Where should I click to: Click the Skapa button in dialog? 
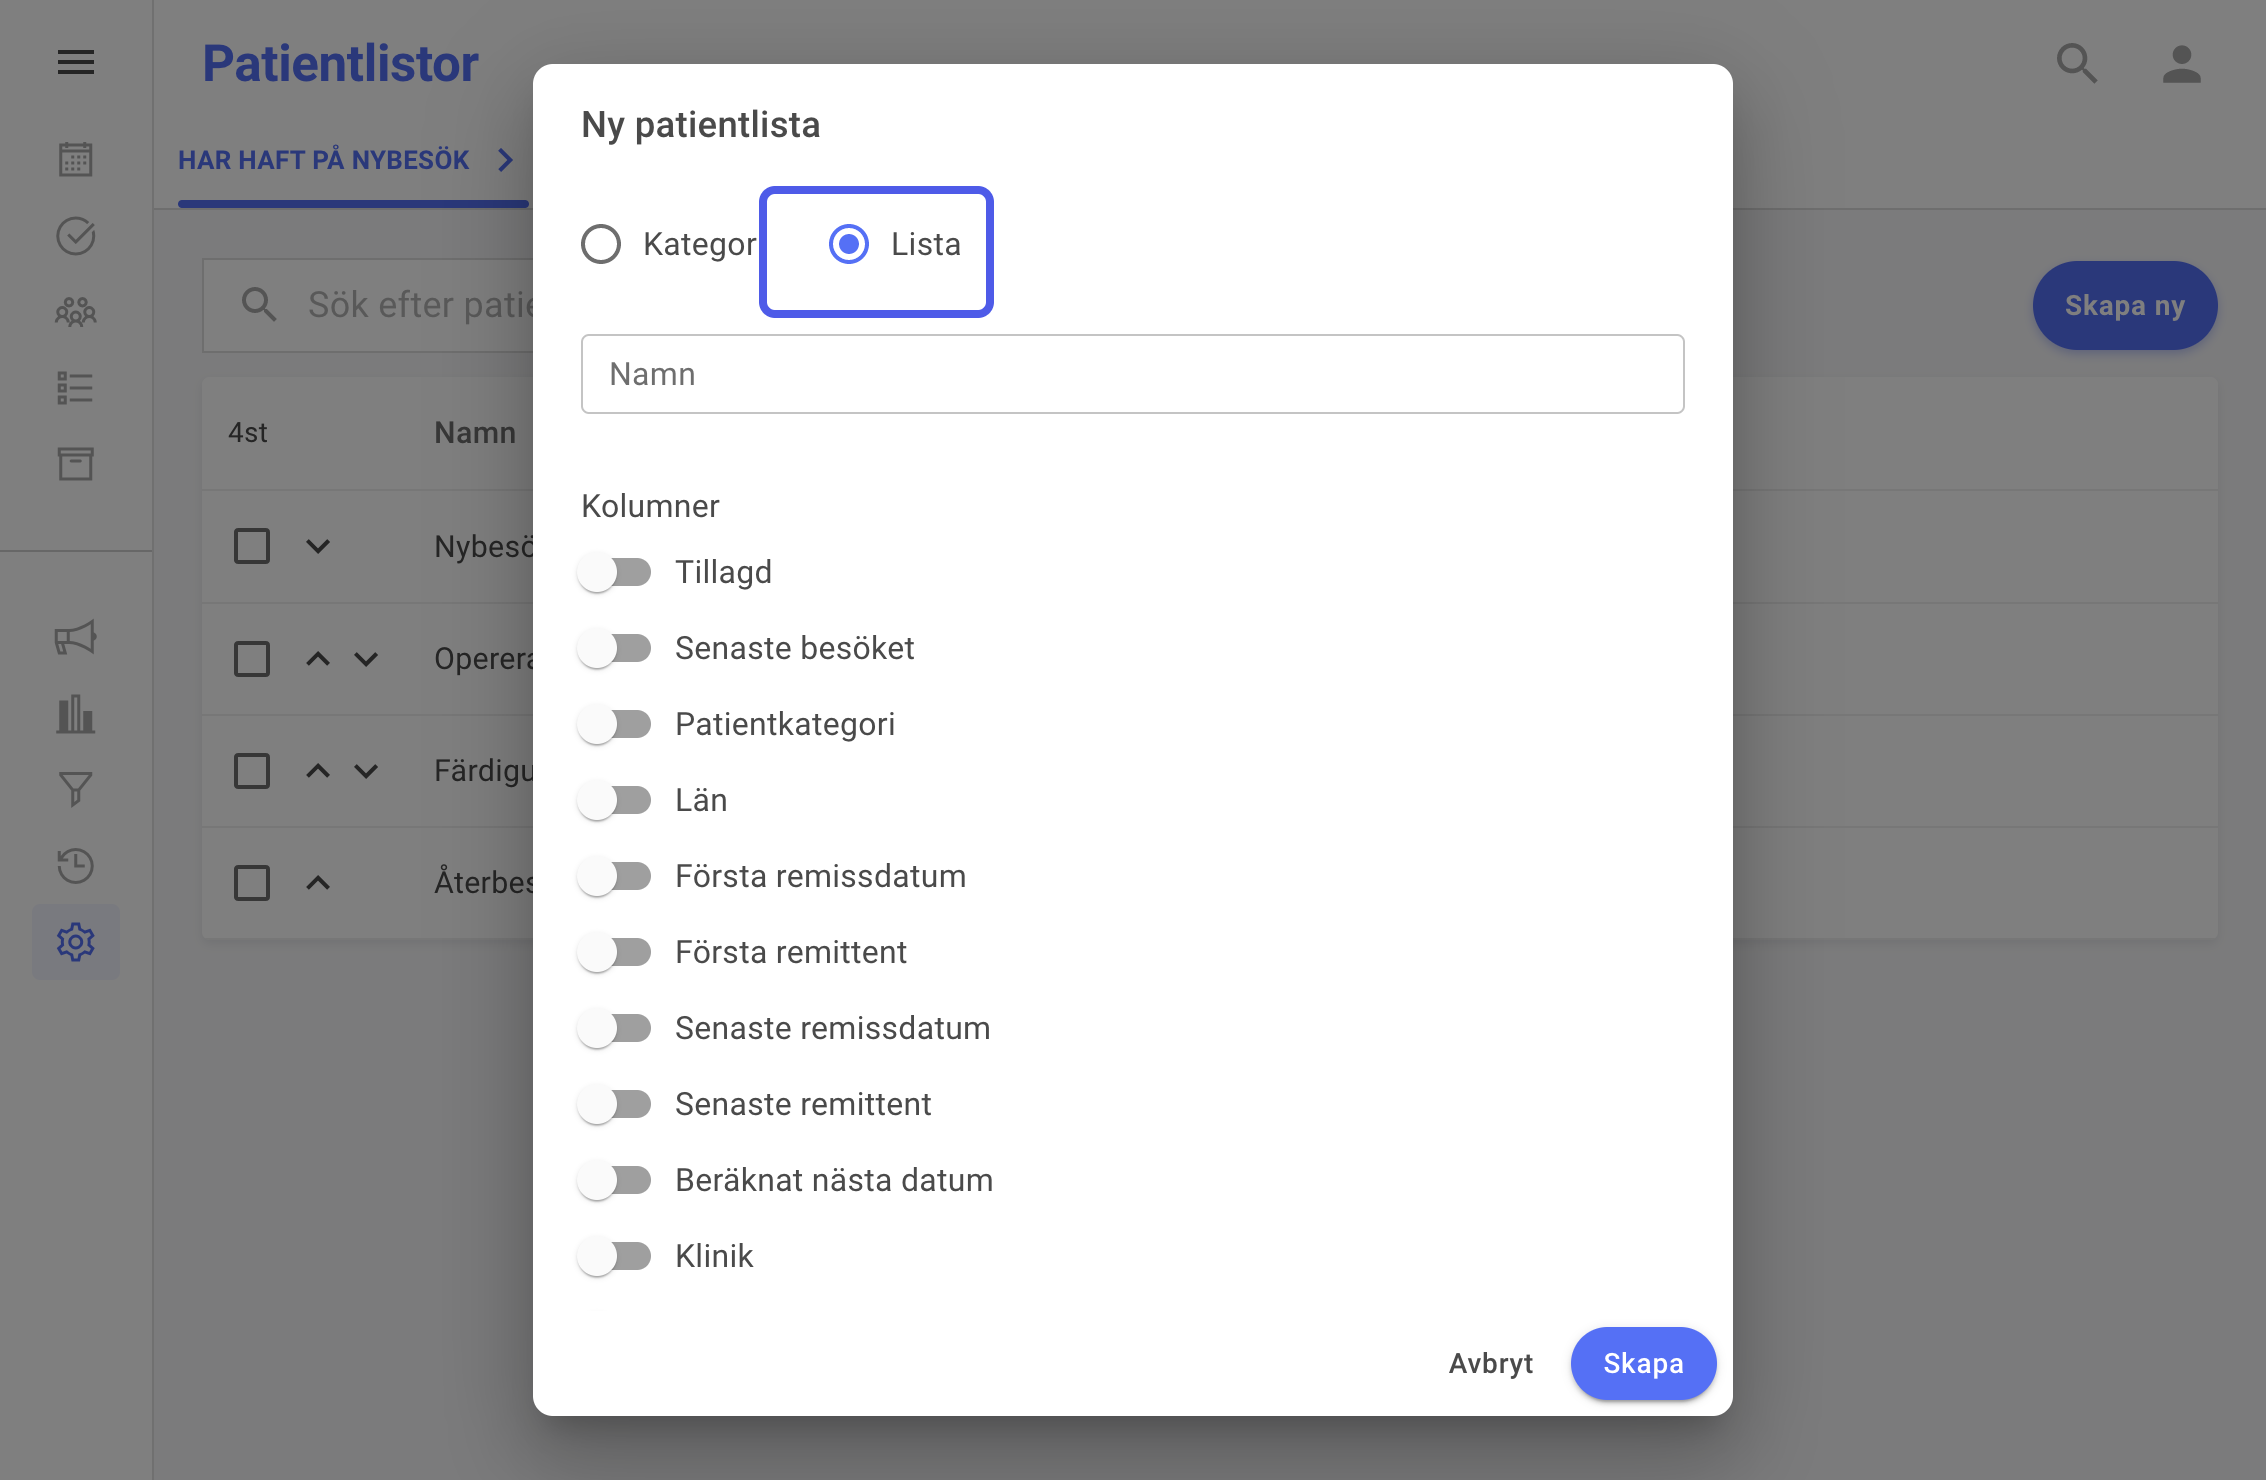click(1644, 1363)
